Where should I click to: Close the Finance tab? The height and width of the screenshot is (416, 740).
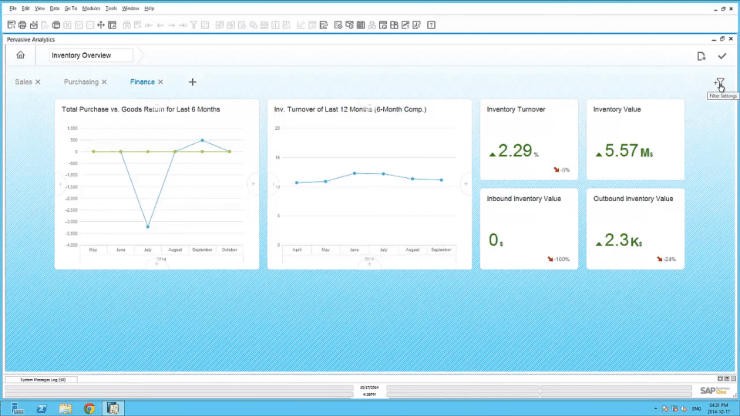(x=160, y=82)
